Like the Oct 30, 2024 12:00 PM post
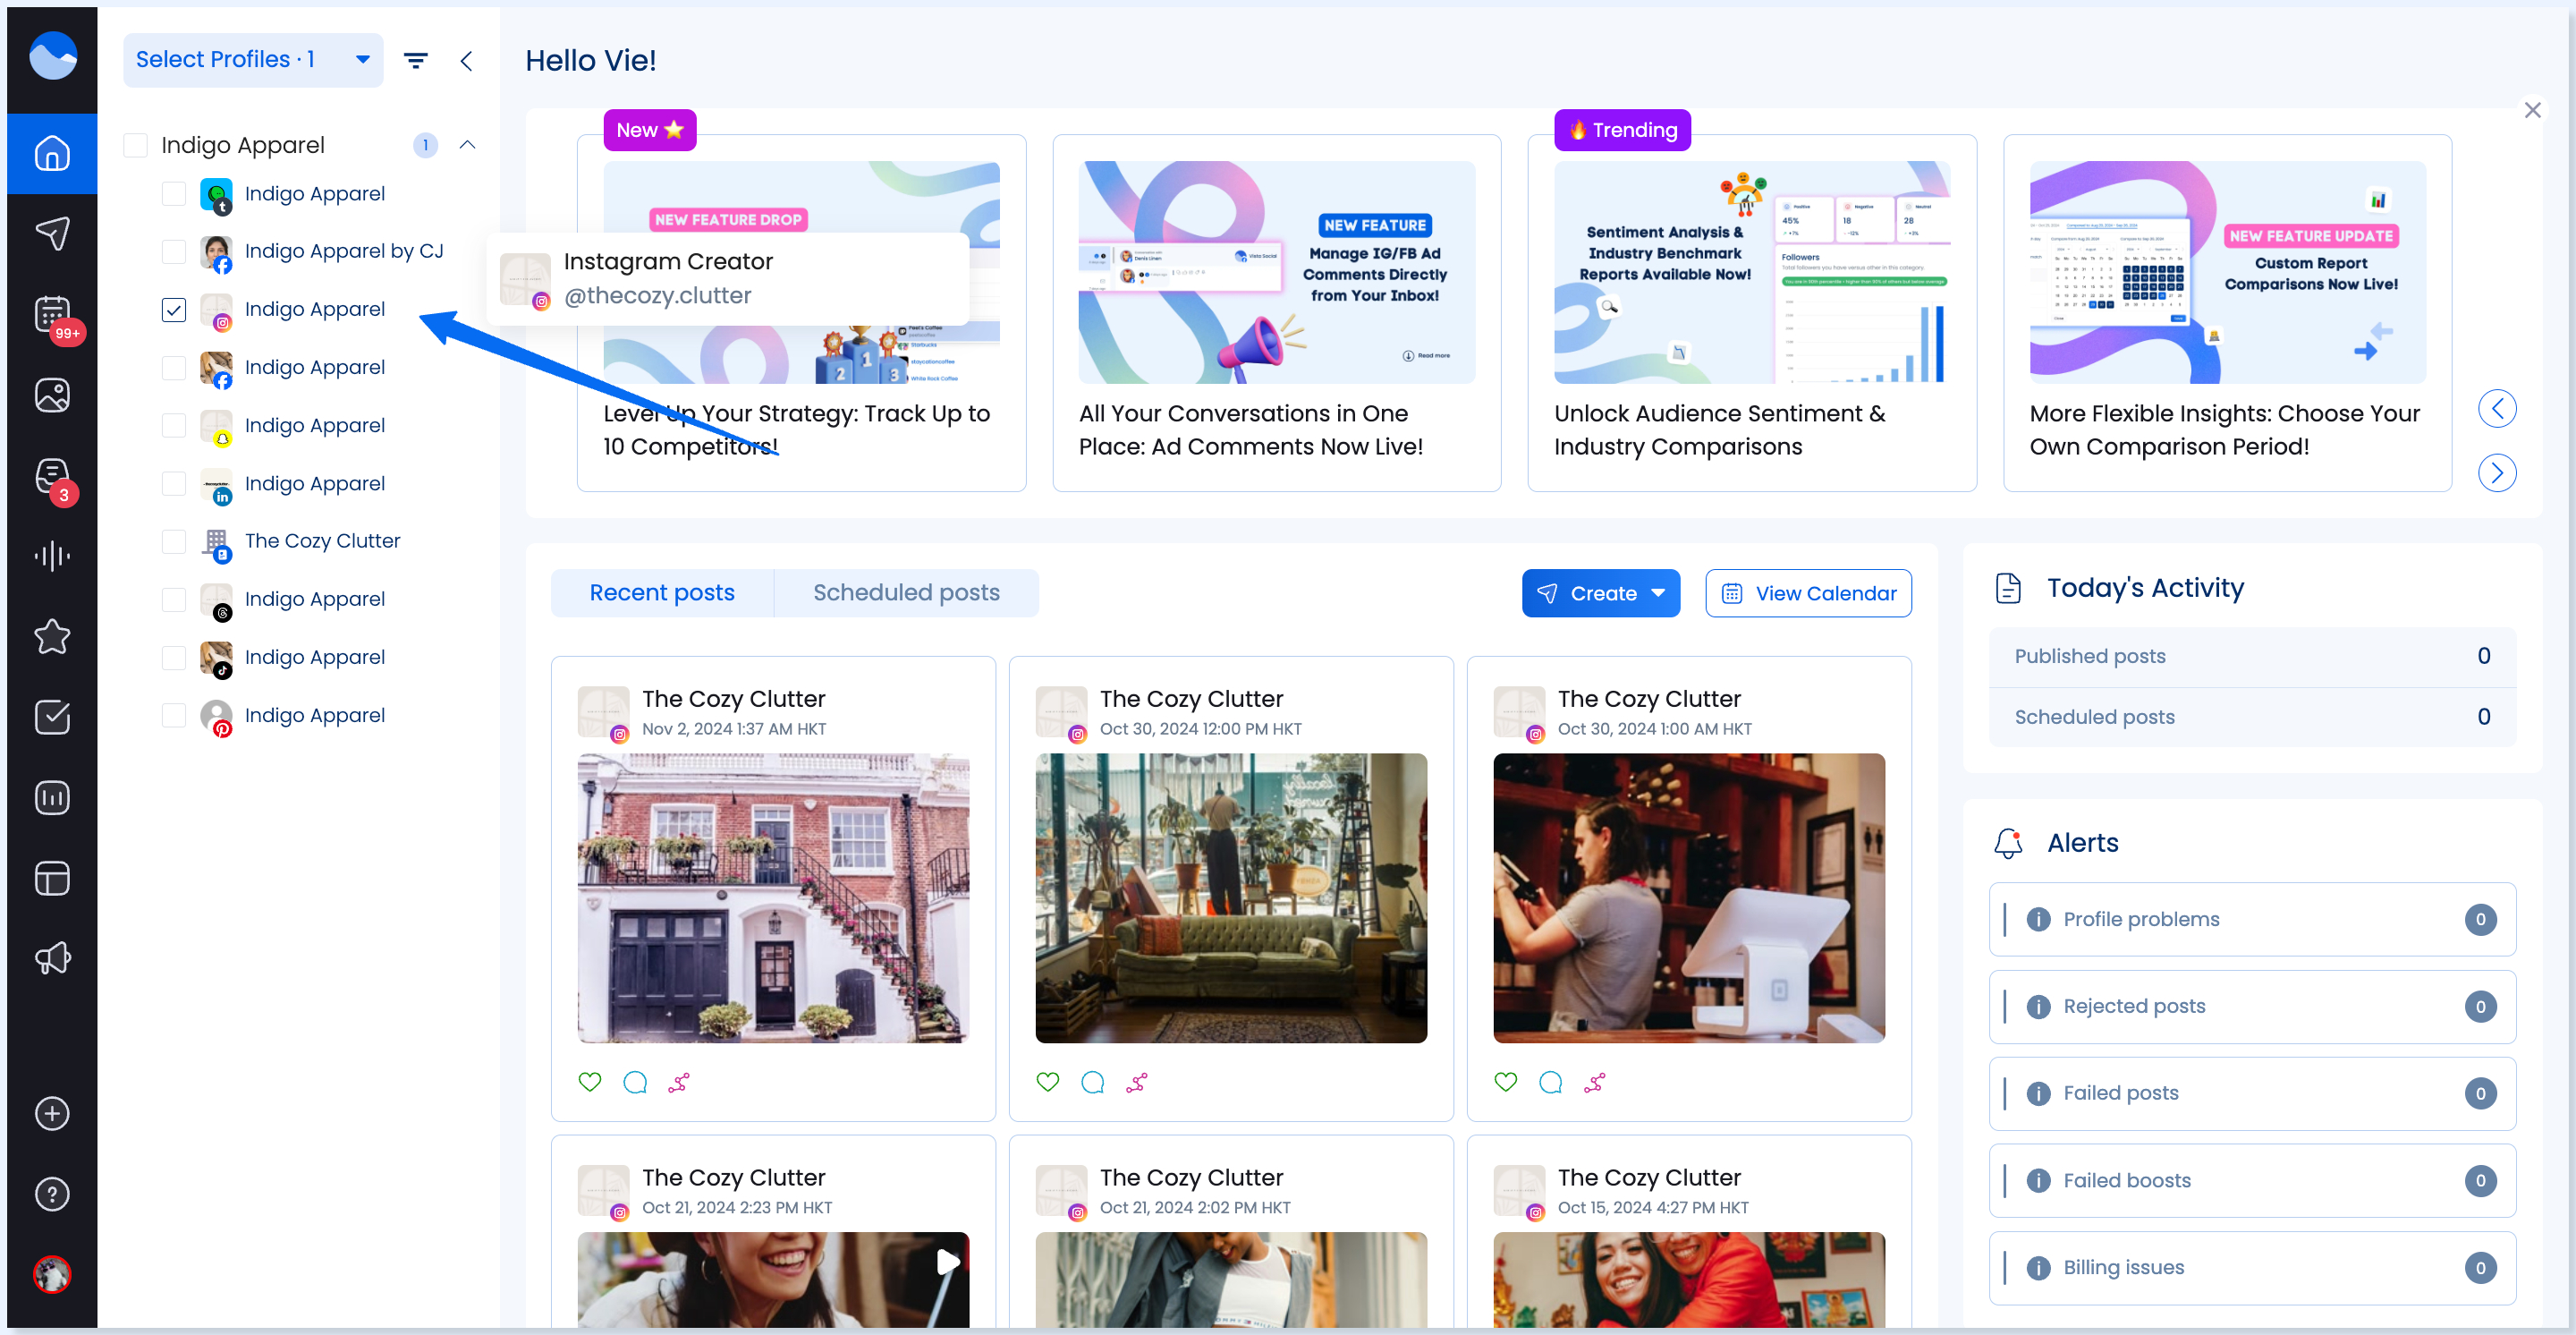The height and width of the screenshot is (1335, 2576). coord(1048,1082)
